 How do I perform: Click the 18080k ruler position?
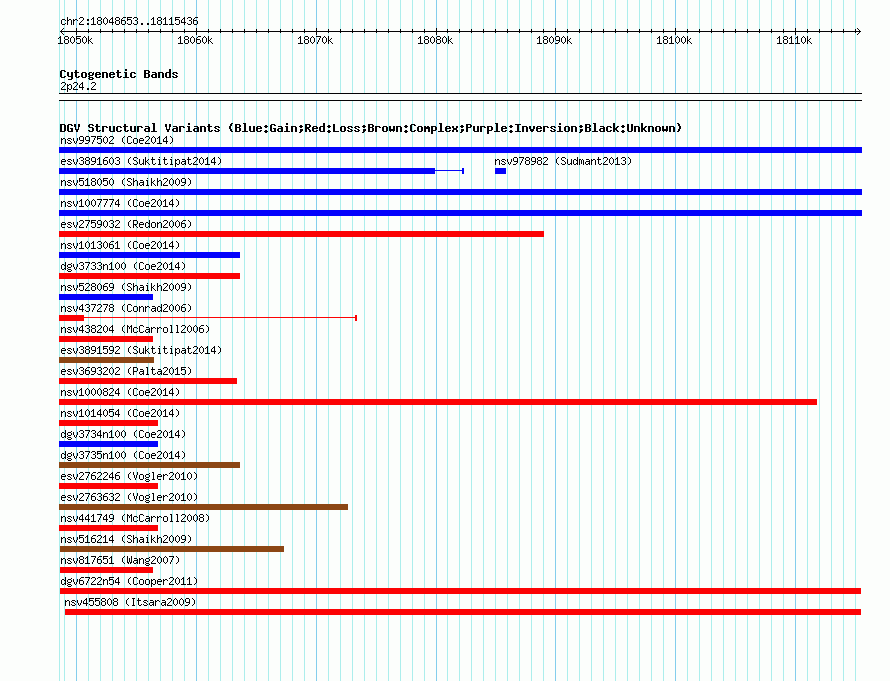(435, 40)
